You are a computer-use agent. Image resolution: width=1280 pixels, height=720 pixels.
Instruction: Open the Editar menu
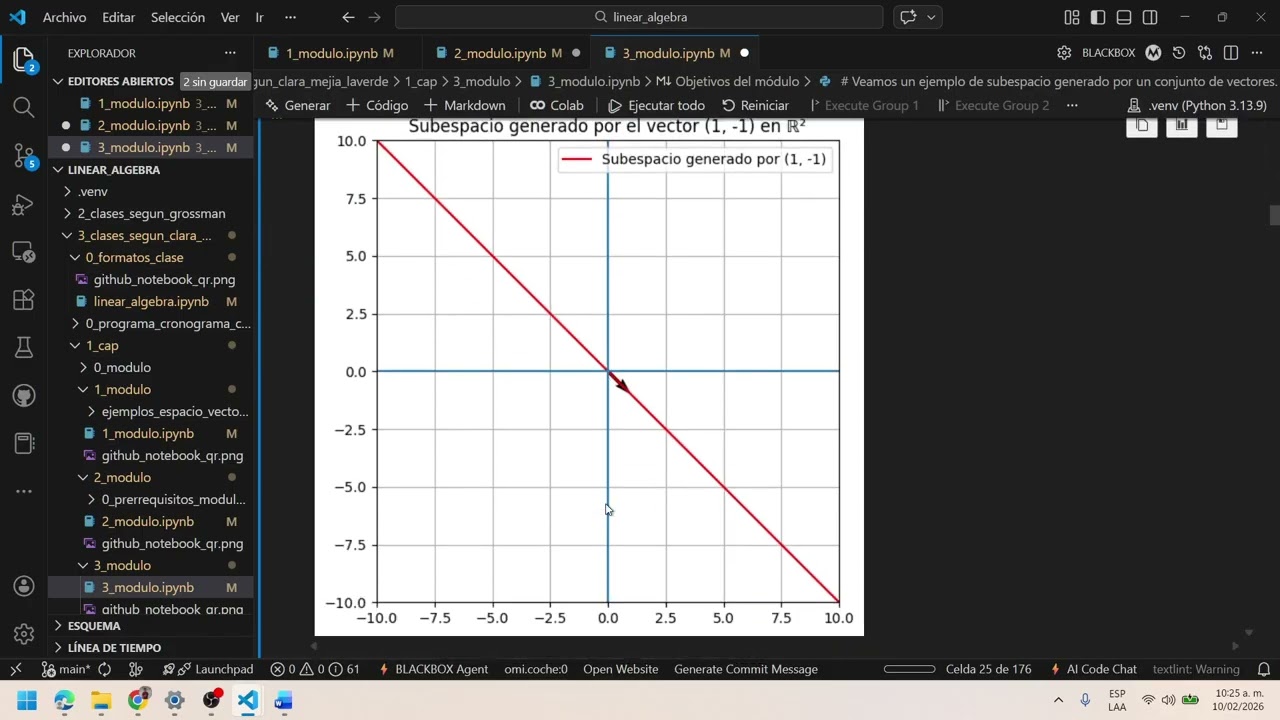tap(118, 17)
